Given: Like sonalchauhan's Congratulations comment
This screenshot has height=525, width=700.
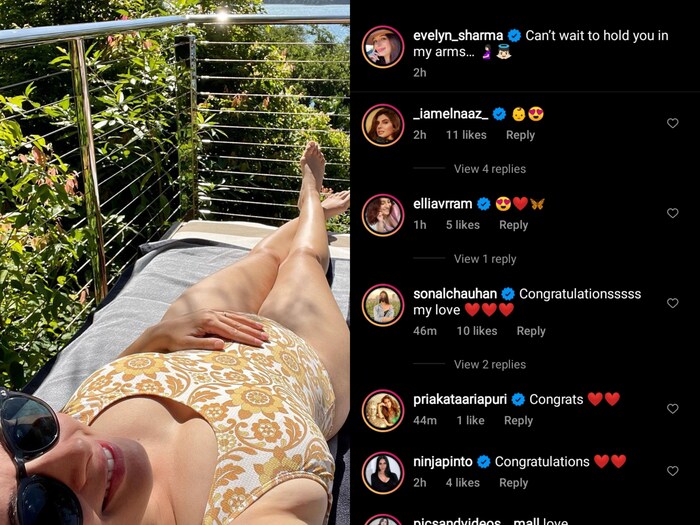Looking at the screenshot, I should pyautogui.click(x=672, y=303).
